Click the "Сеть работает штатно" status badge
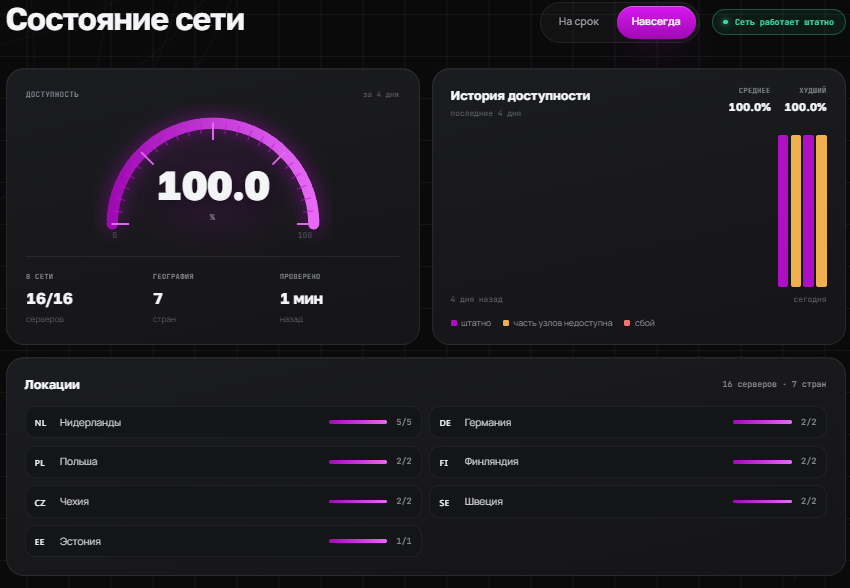Image resolution: width=850 pixels, height=588 pixels. coord(778,22)
